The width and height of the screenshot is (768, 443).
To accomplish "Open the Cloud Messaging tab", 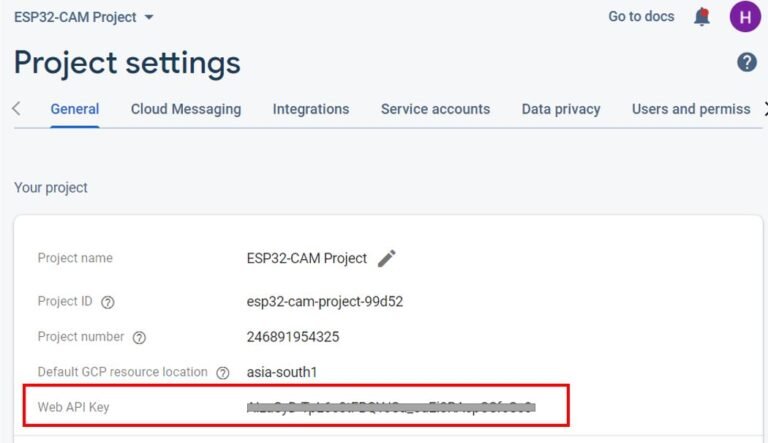I will 186,109.
